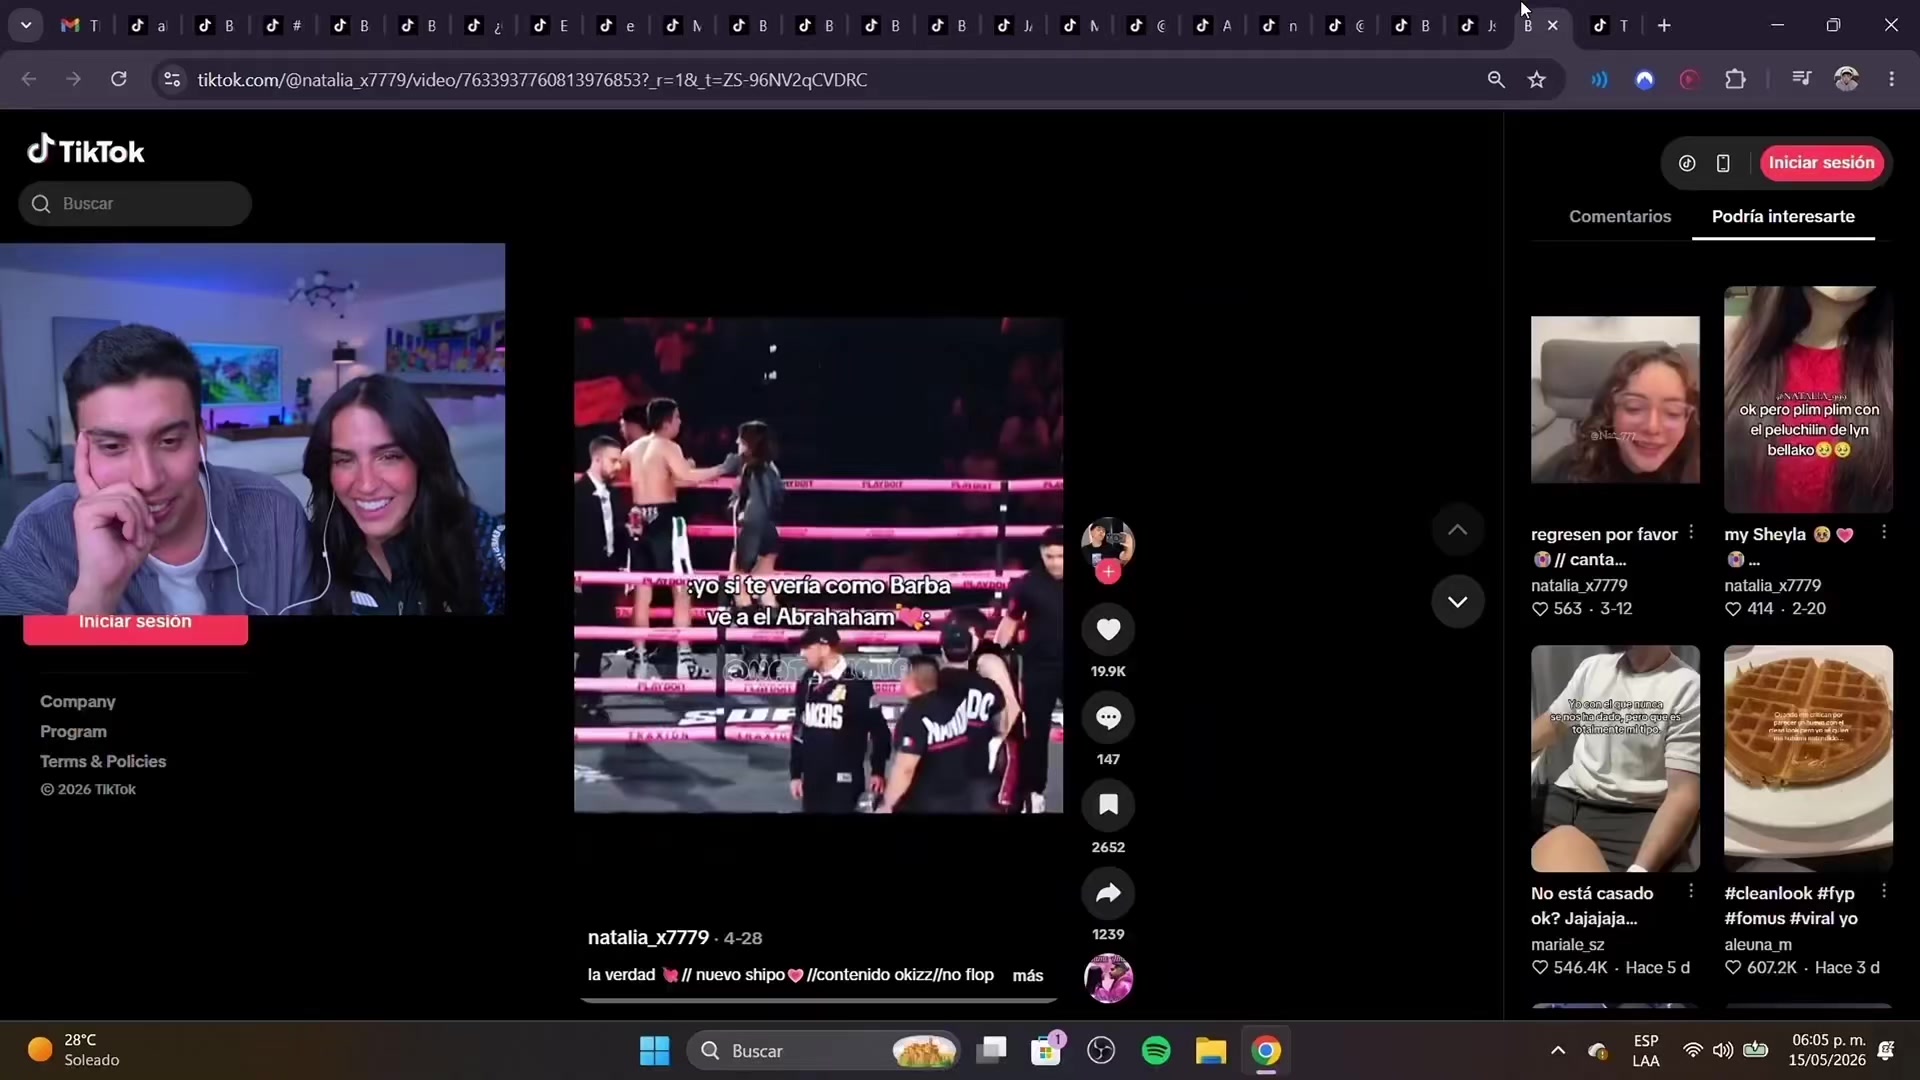Go back to the previous page
Viewport: 1920px width, 1080px height.
[x=29, y=79]
